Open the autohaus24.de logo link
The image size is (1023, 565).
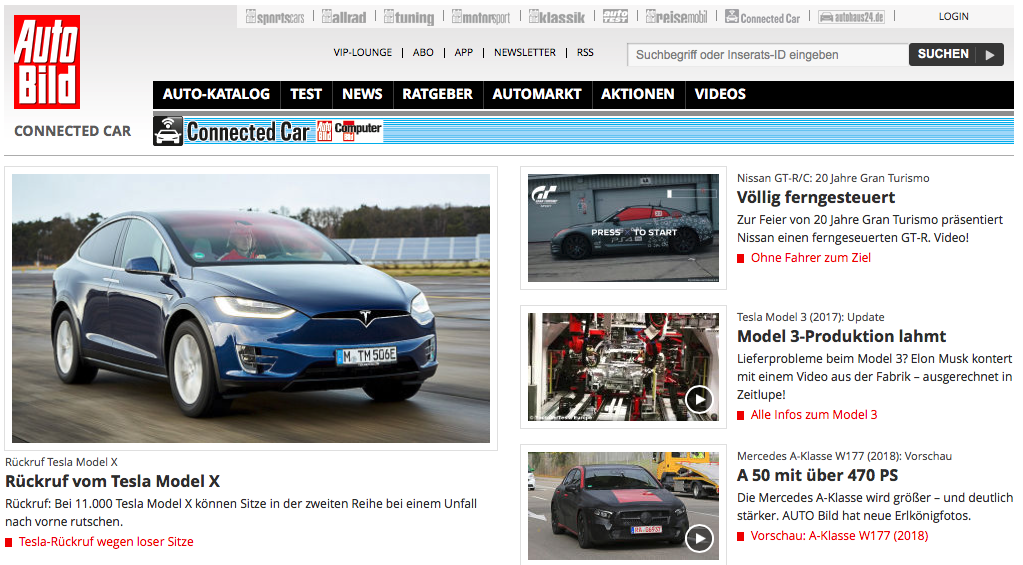click(851, 17)
